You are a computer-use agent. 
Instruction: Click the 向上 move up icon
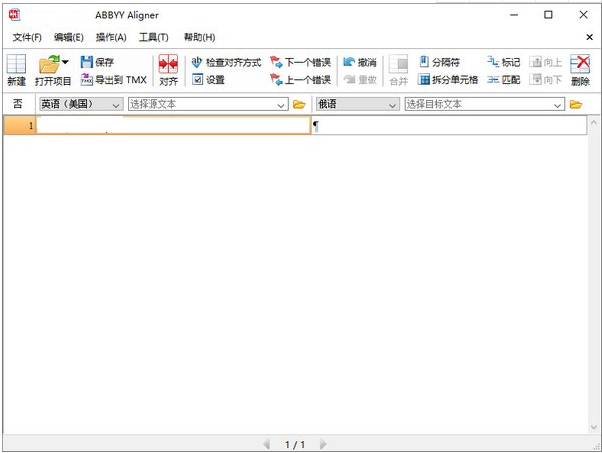click(x=535, y=62)
